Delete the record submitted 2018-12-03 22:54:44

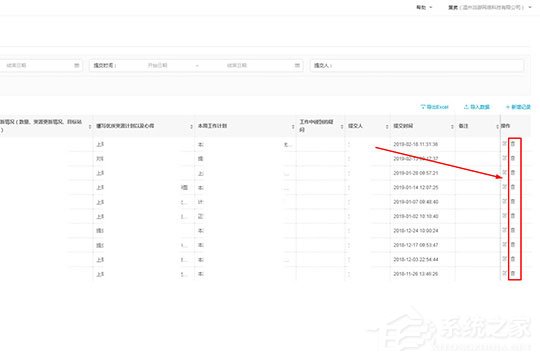[513, 259]
